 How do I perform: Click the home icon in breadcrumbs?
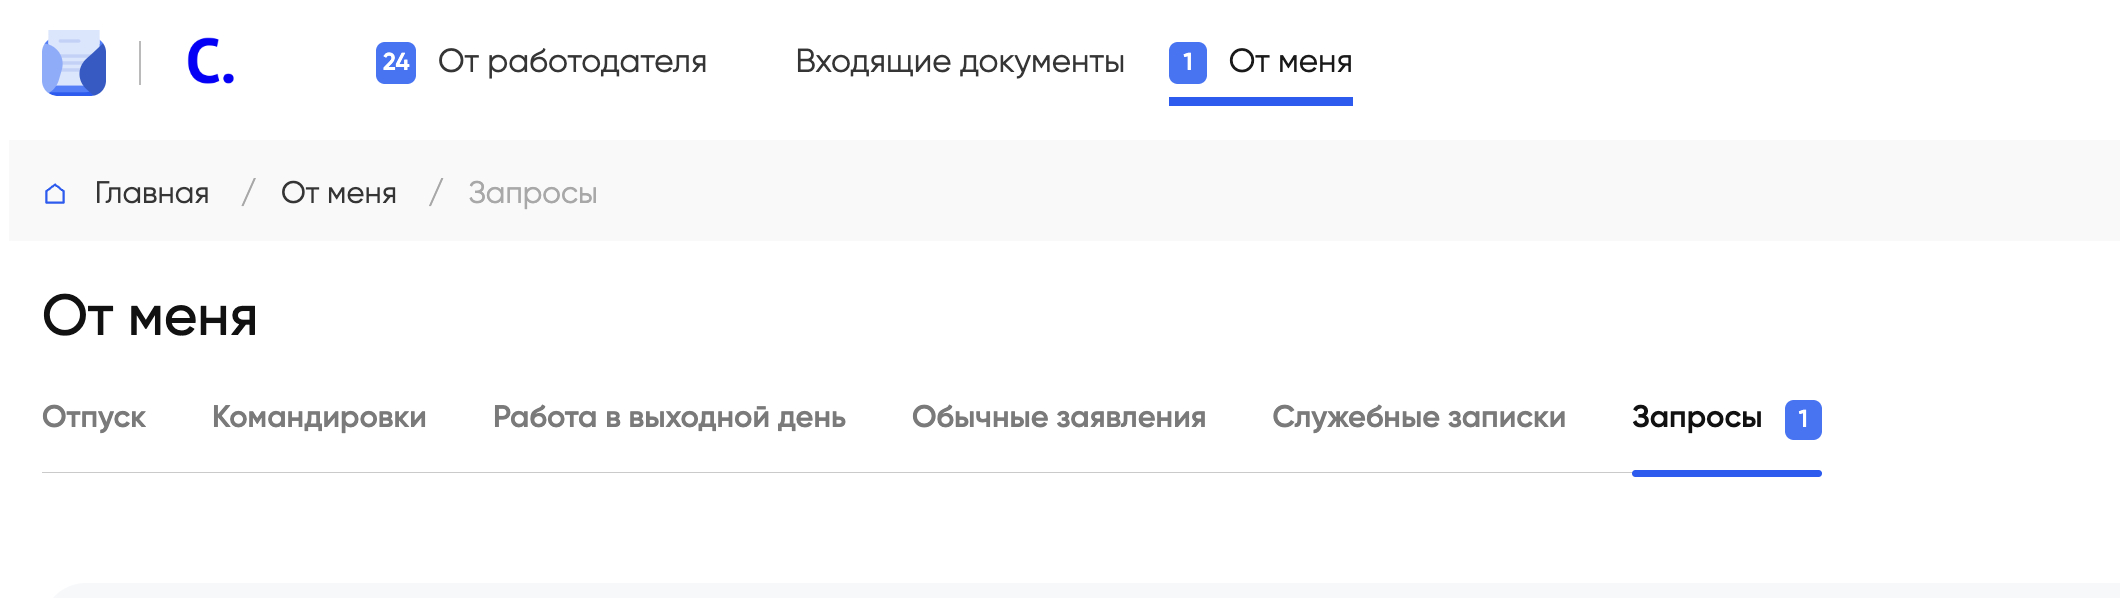(55, 194)
